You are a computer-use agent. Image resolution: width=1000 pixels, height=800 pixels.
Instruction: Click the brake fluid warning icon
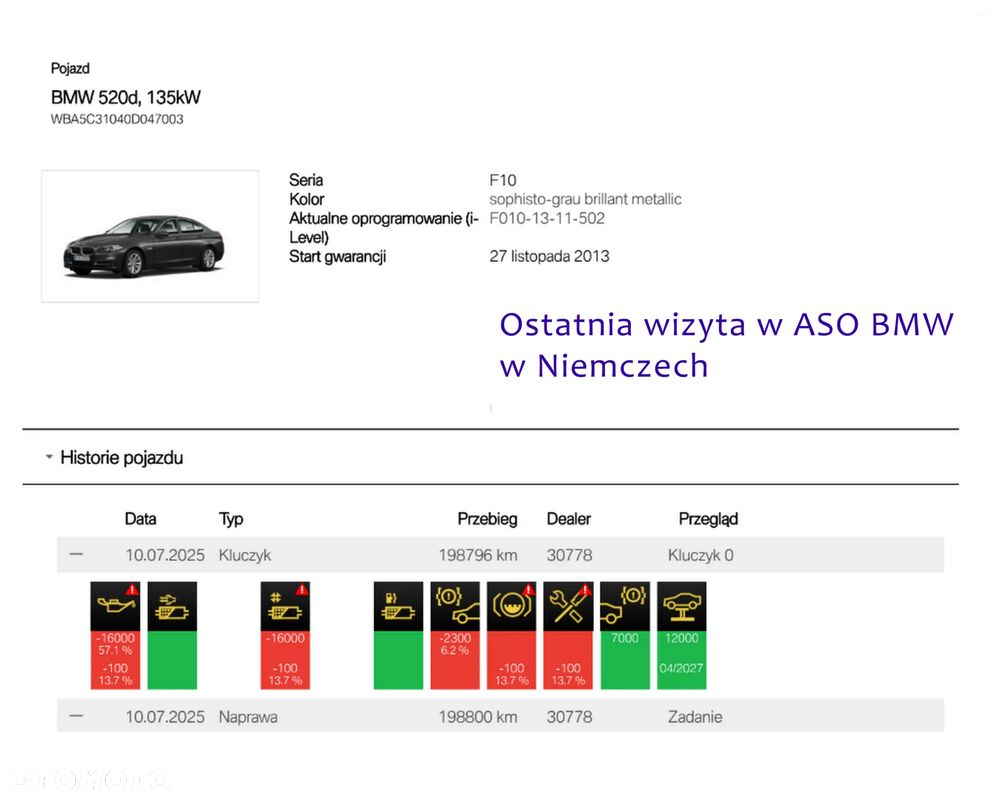(x=511, y=606)
